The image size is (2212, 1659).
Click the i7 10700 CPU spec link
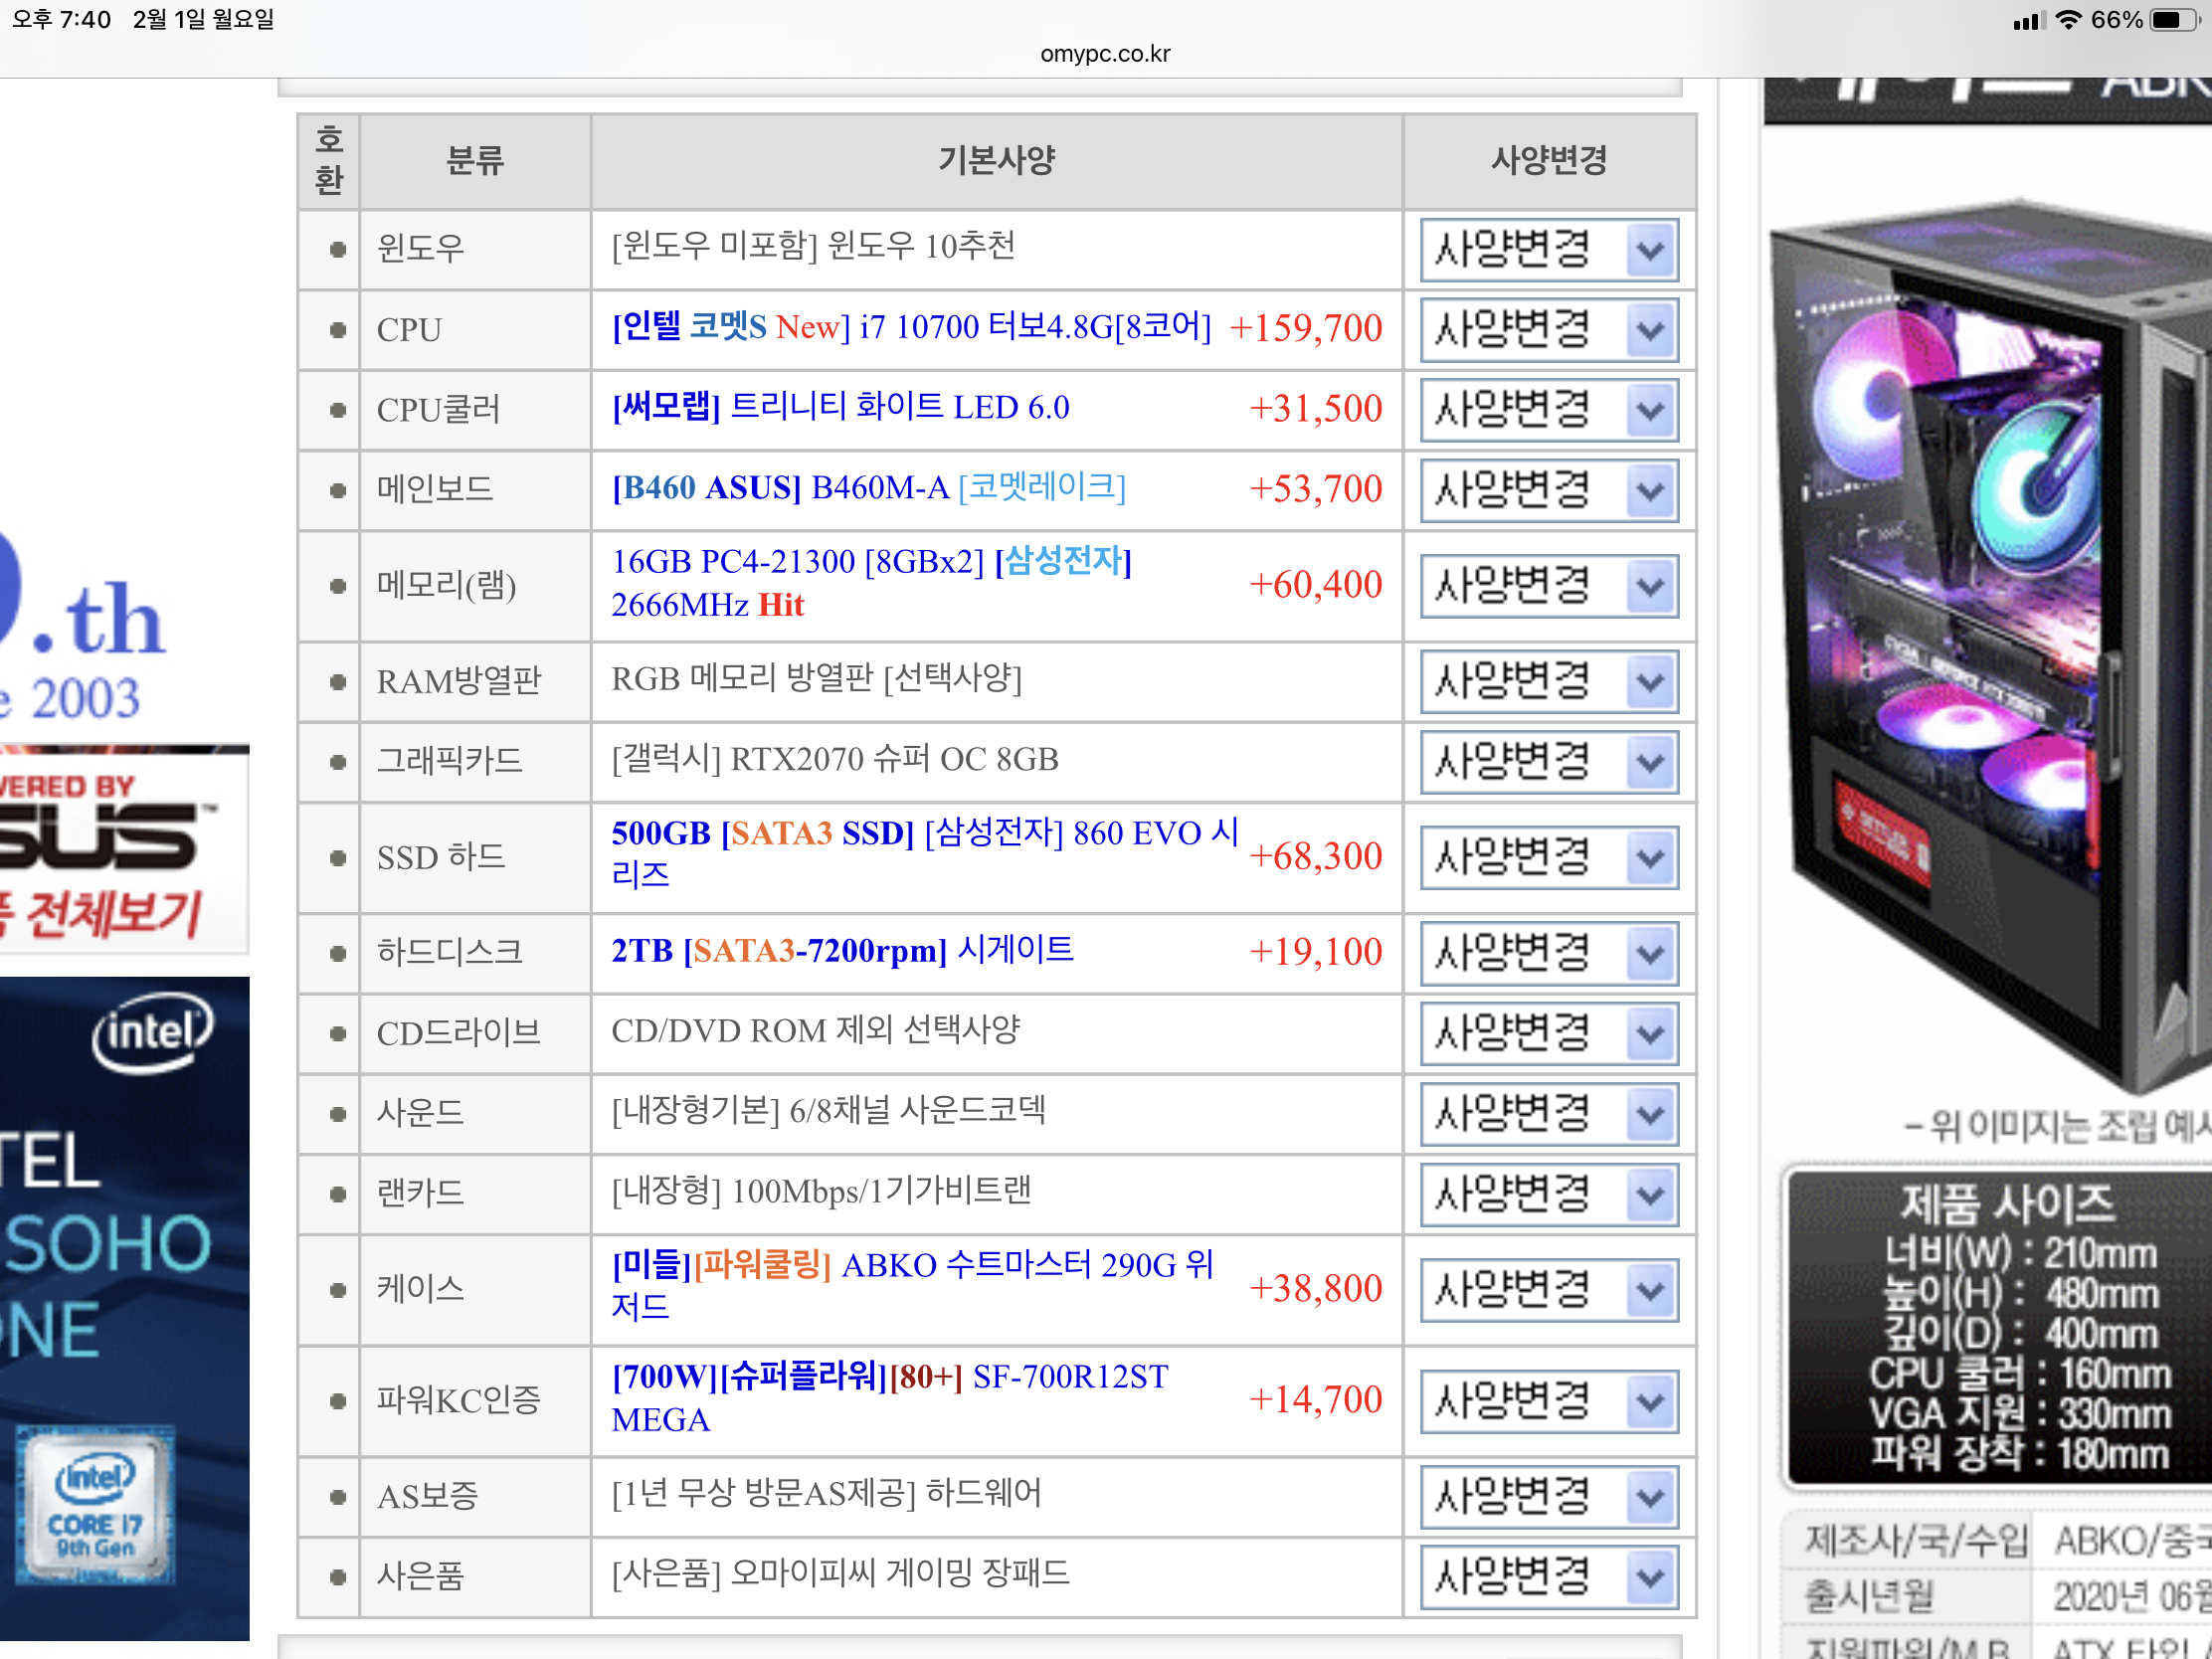(911, 327)
